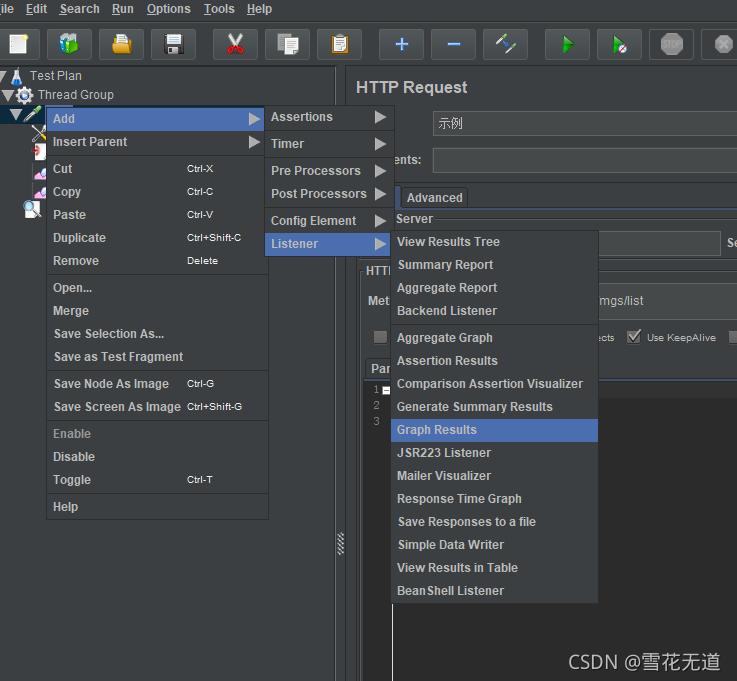
Task: Select Disable in context menu
Action: pos(157,457)
